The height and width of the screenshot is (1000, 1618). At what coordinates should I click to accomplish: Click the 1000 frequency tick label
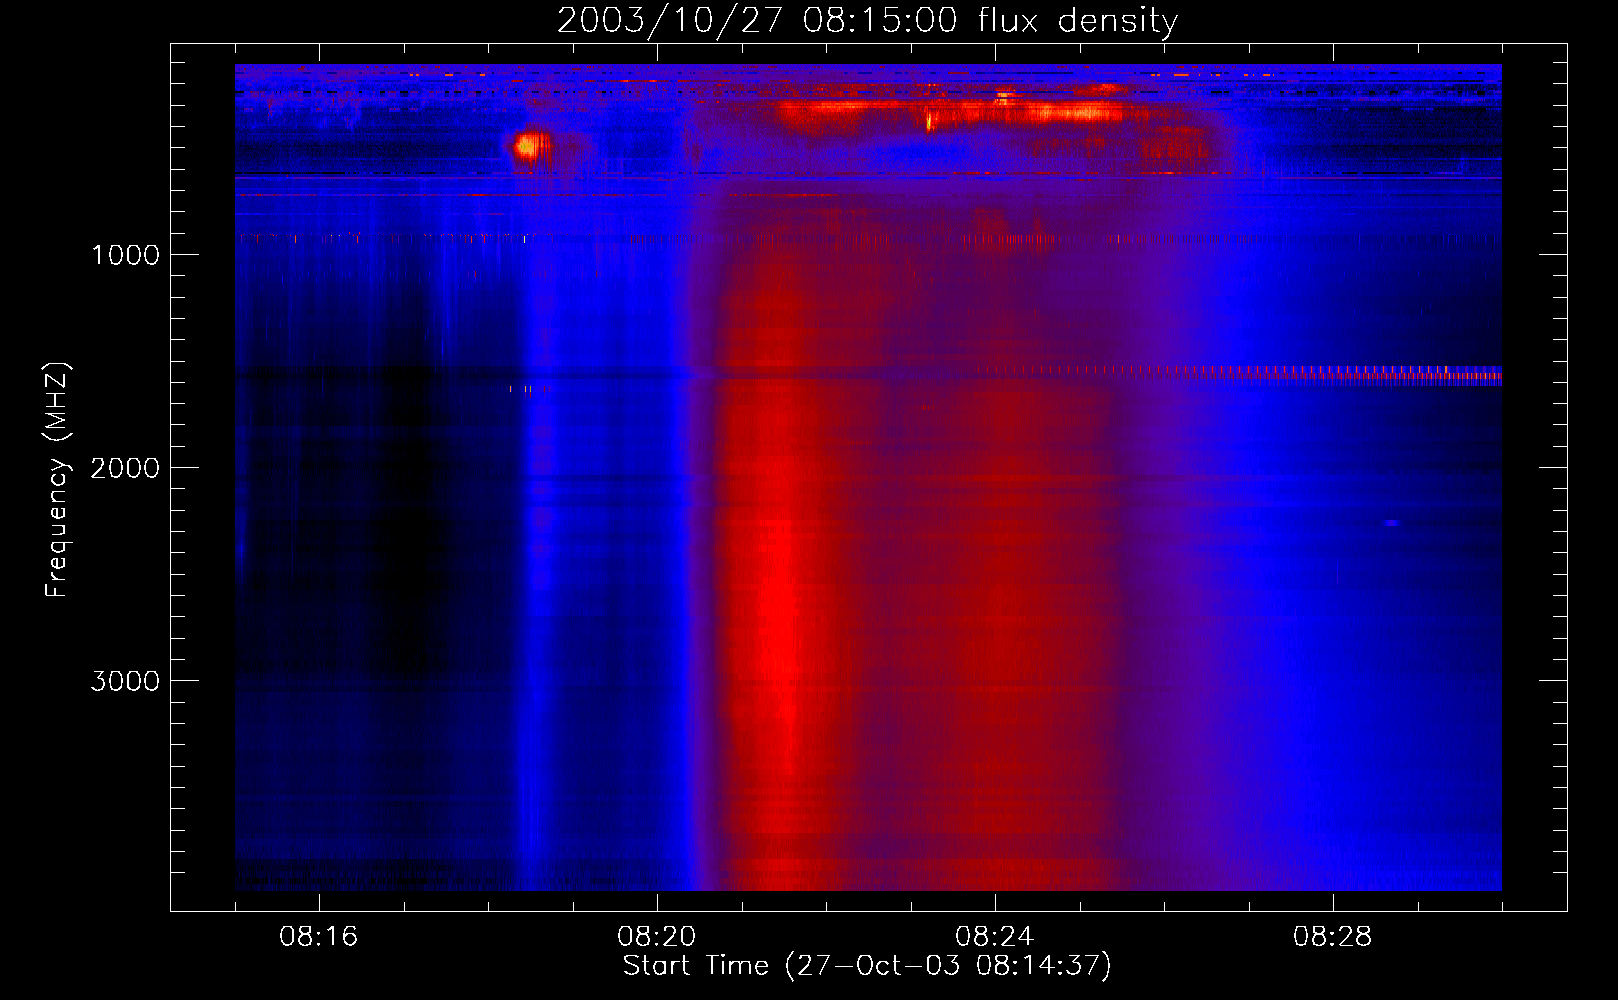[125, 255]
